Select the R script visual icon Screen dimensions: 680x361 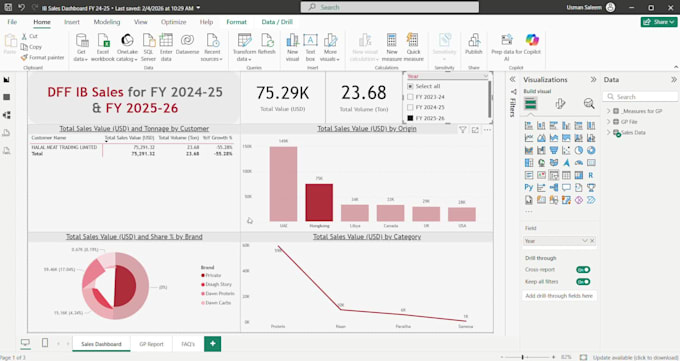point(591,175)
